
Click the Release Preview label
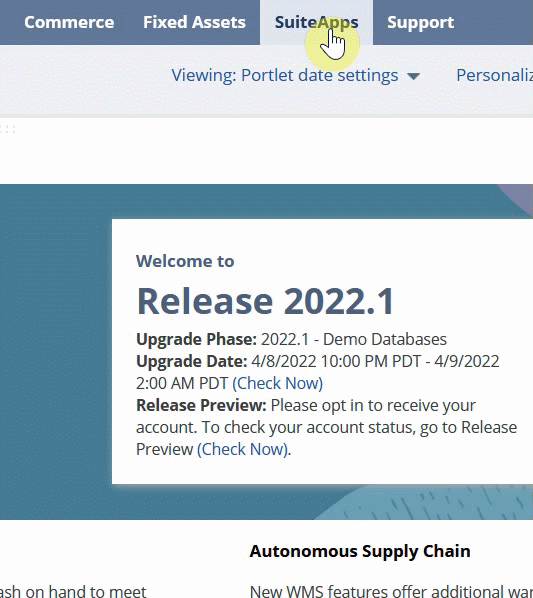point(201,405)
